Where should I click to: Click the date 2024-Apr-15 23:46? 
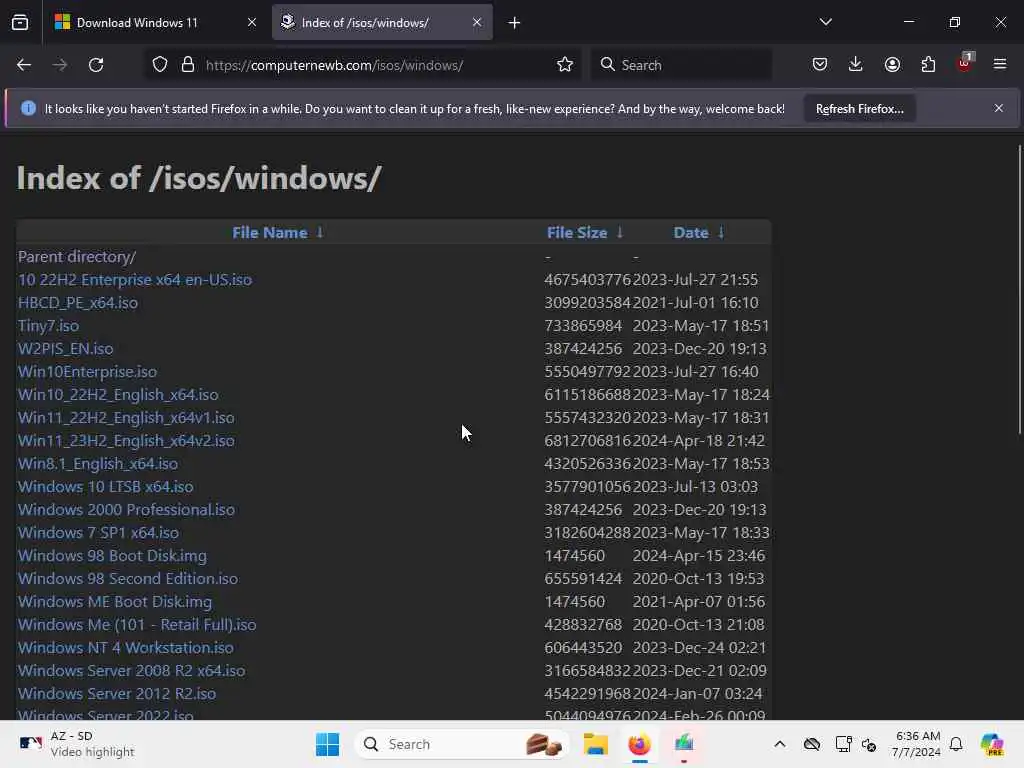(x=699, y=556)
